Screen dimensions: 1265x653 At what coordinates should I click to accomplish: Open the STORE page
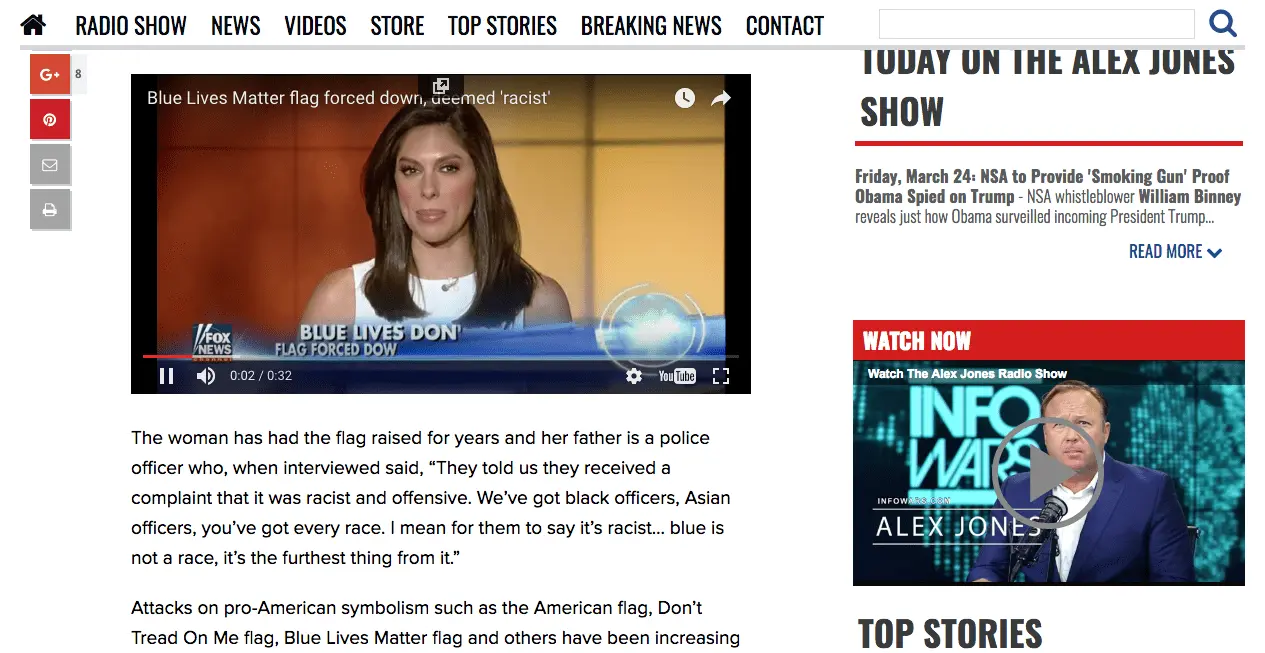[397, 26]
